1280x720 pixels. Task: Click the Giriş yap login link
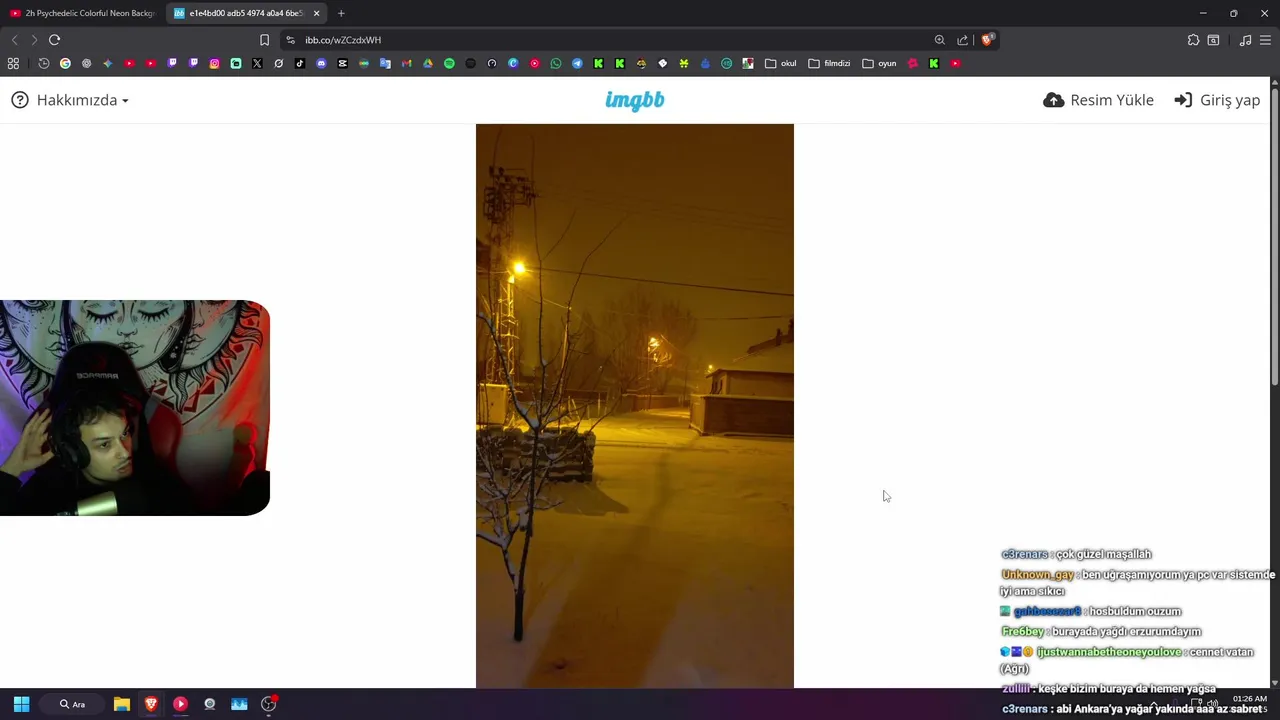click(1217, 100)
